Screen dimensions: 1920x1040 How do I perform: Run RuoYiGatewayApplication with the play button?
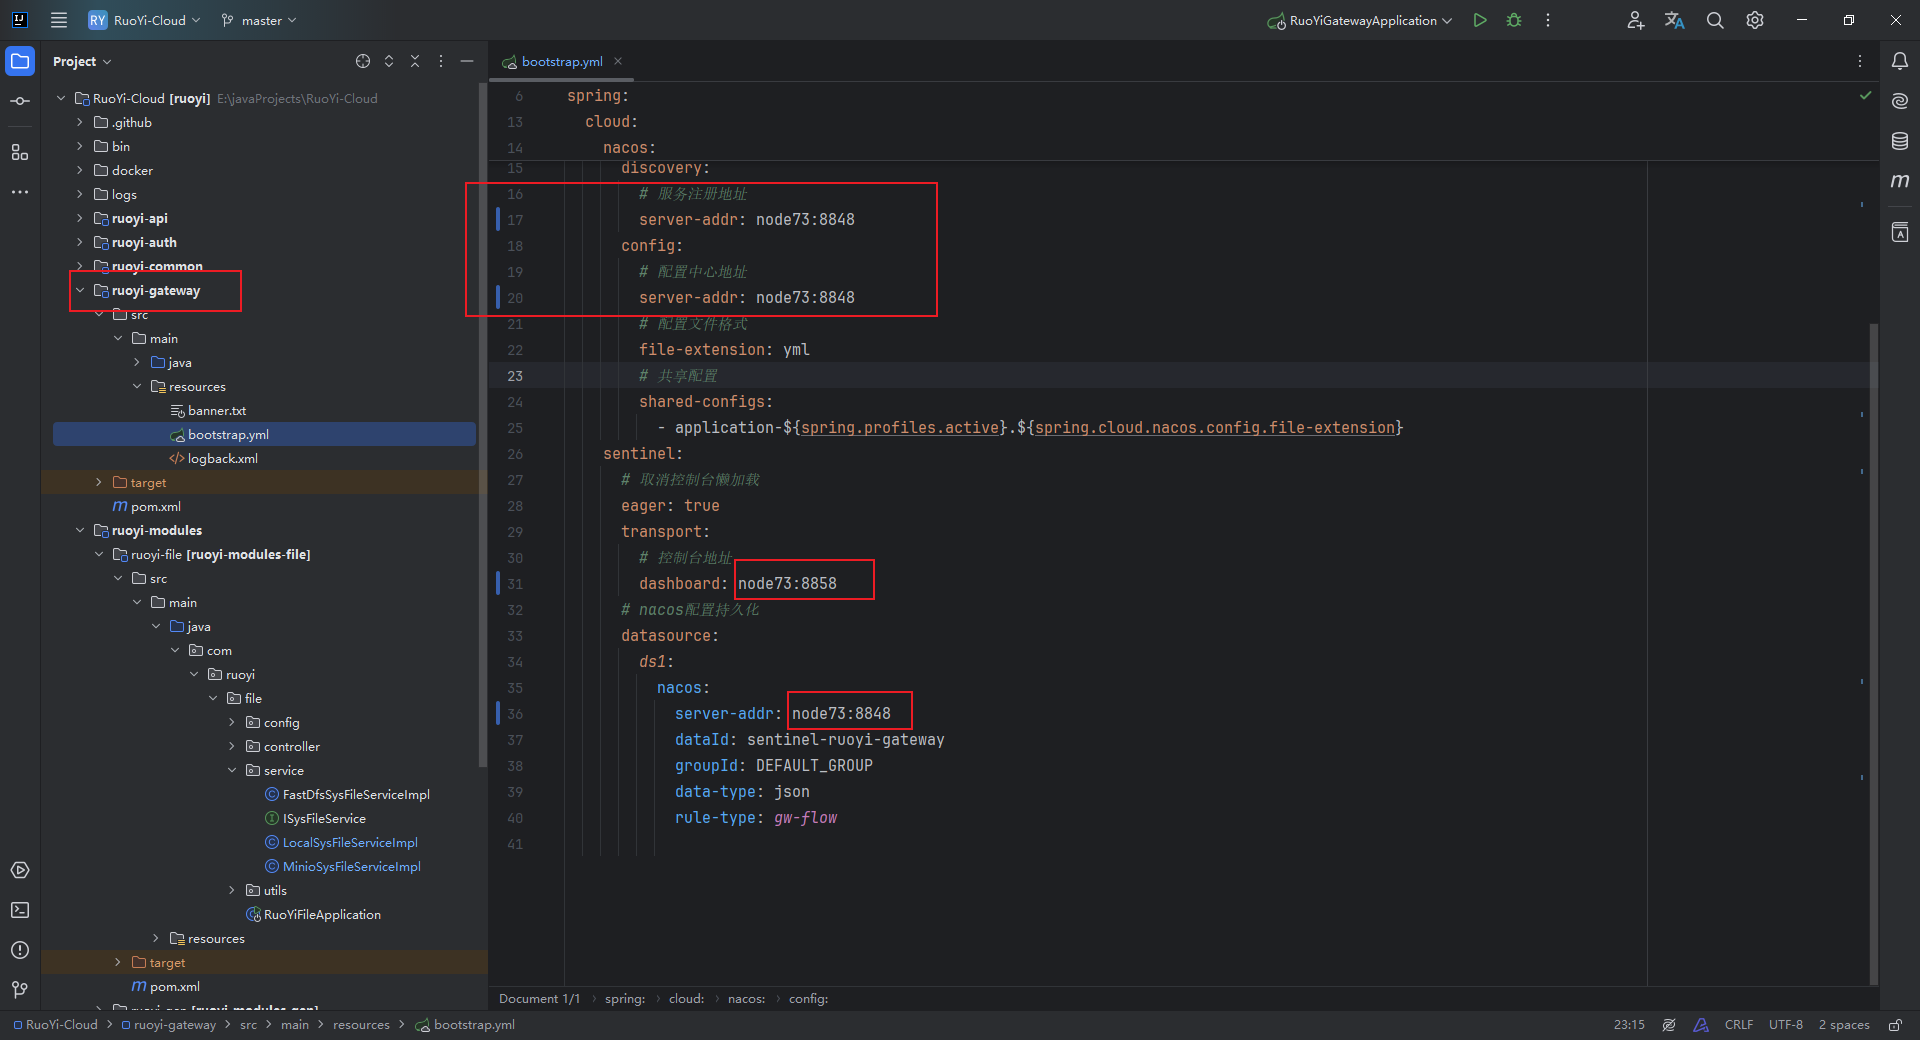(x=1480, y=20)
